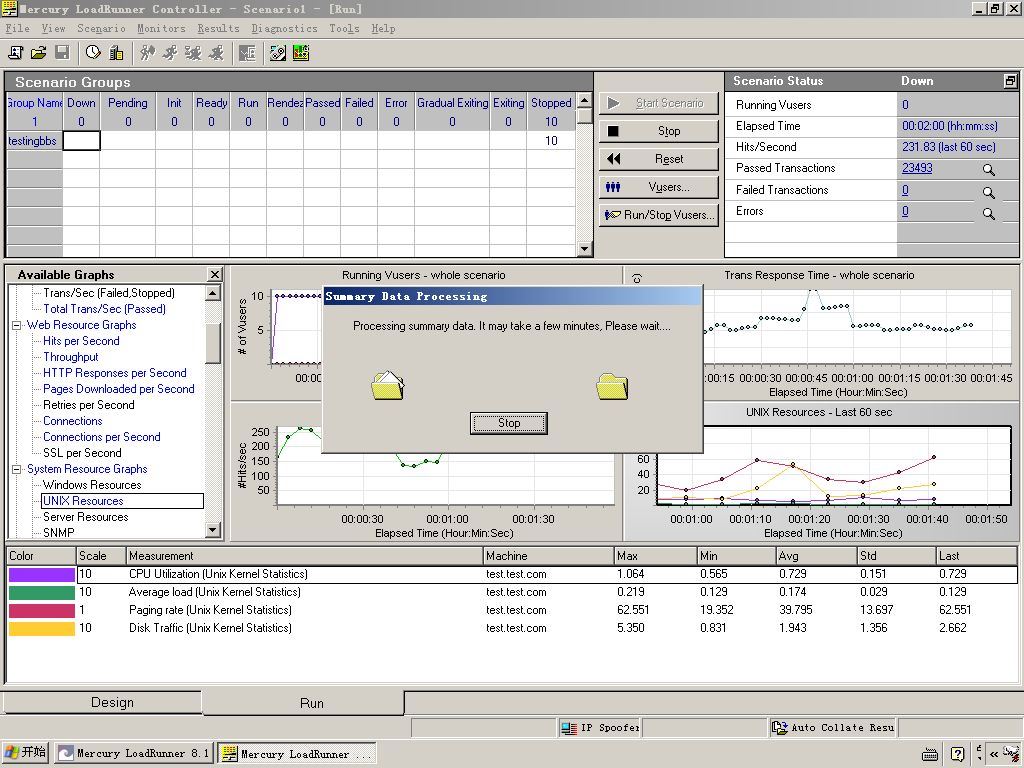The width and height of the screenshot is (1024, 768).
Task: Click the red Paging rate color swatch
Action: (41, 611)
